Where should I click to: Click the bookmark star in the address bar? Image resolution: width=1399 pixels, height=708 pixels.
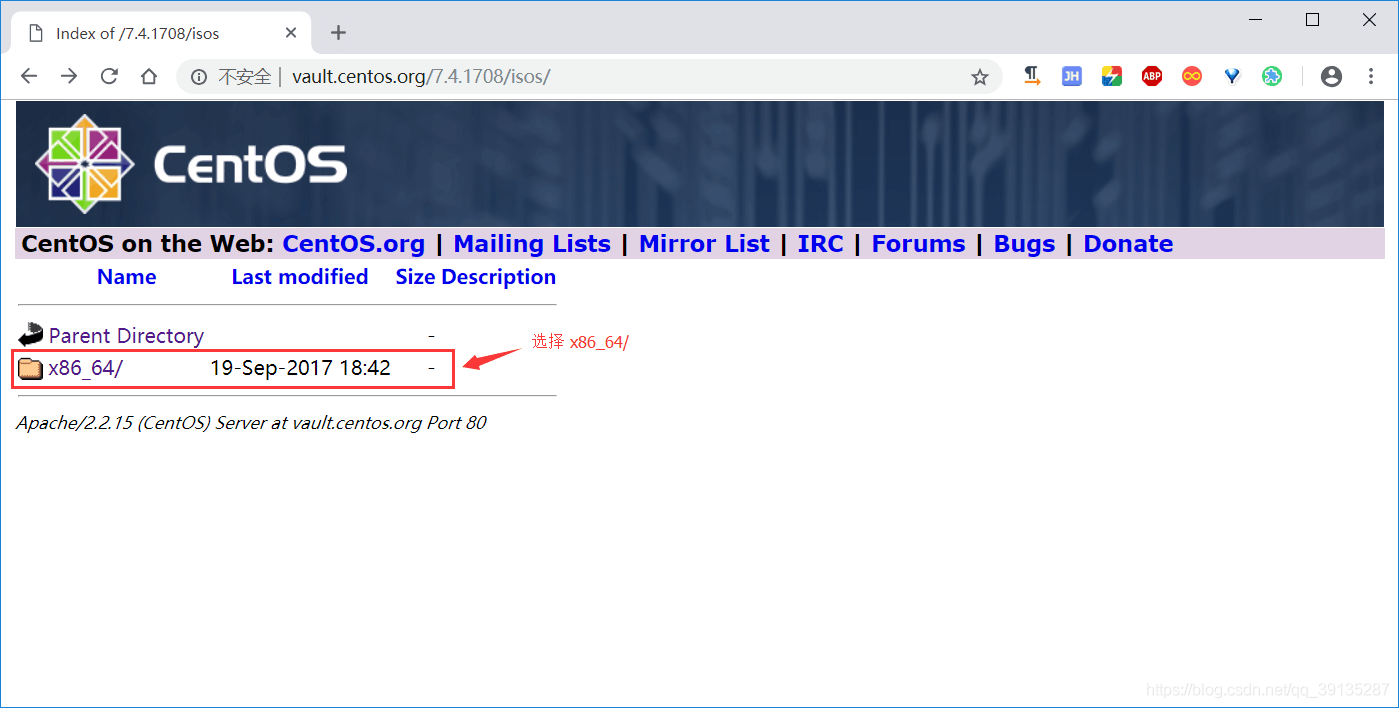click(x=979, y=76)
